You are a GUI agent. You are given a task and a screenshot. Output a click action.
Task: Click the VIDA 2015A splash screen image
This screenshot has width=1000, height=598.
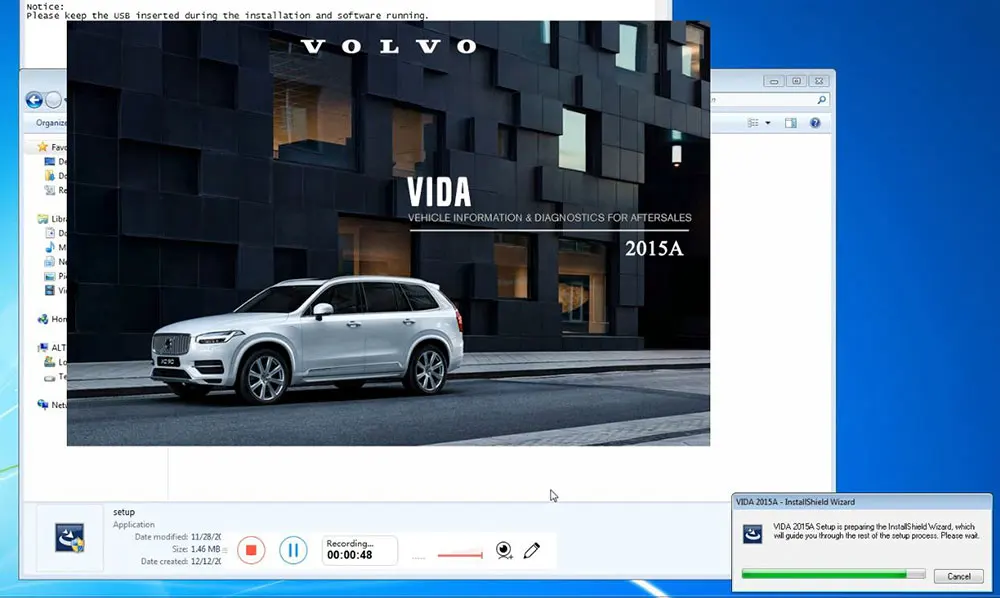pyautogui.click(x=388, y=233)
